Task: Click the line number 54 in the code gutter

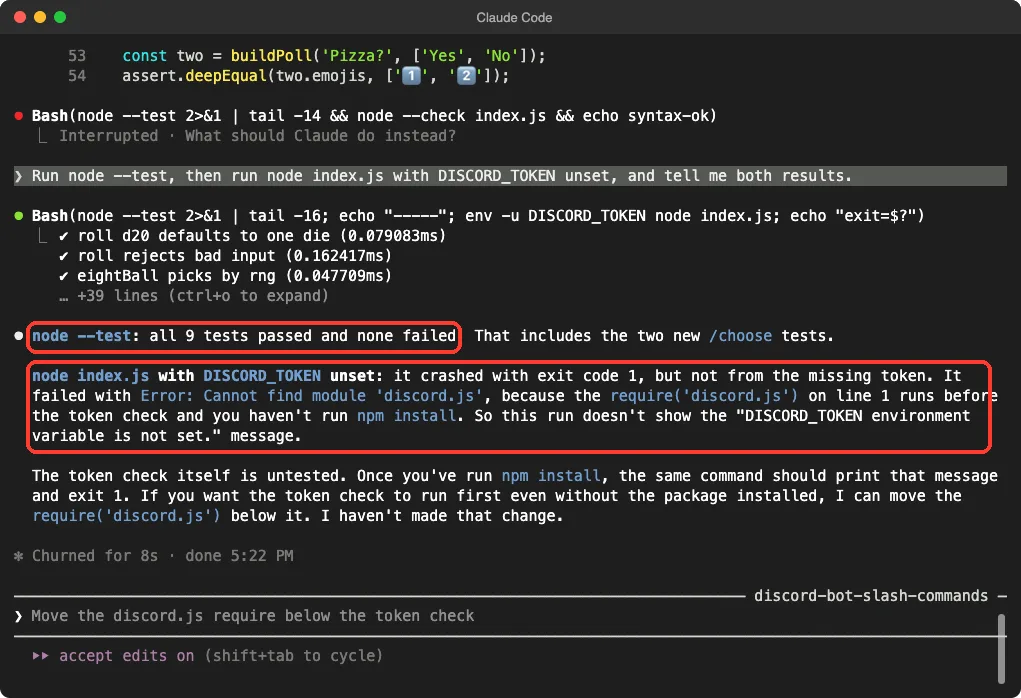Action: (x=77, y=76)
